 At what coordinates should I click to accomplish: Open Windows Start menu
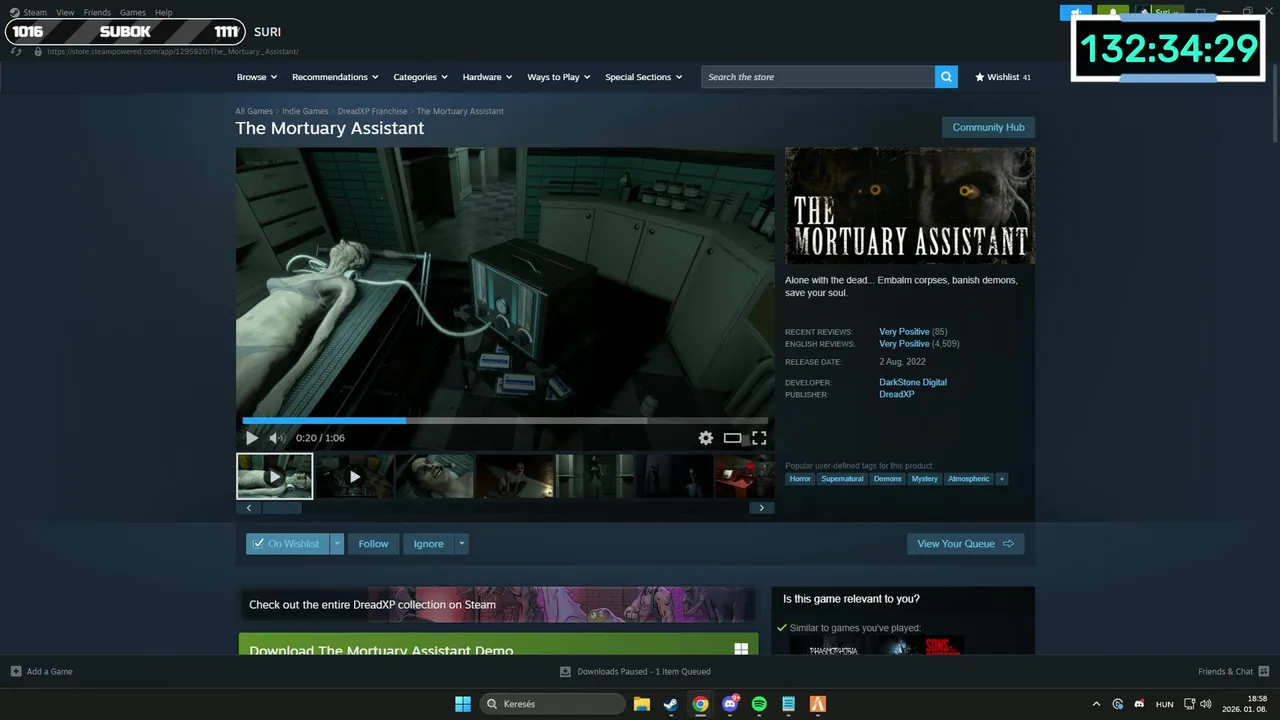pyautogui.click(x=463, y=704)
